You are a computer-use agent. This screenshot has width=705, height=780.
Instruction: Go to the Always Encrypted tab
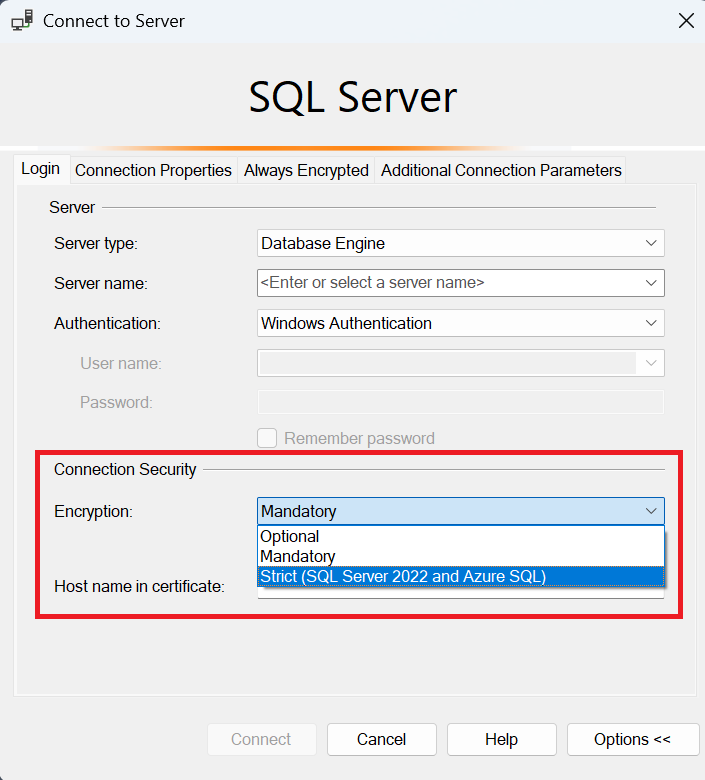point(306,171)
